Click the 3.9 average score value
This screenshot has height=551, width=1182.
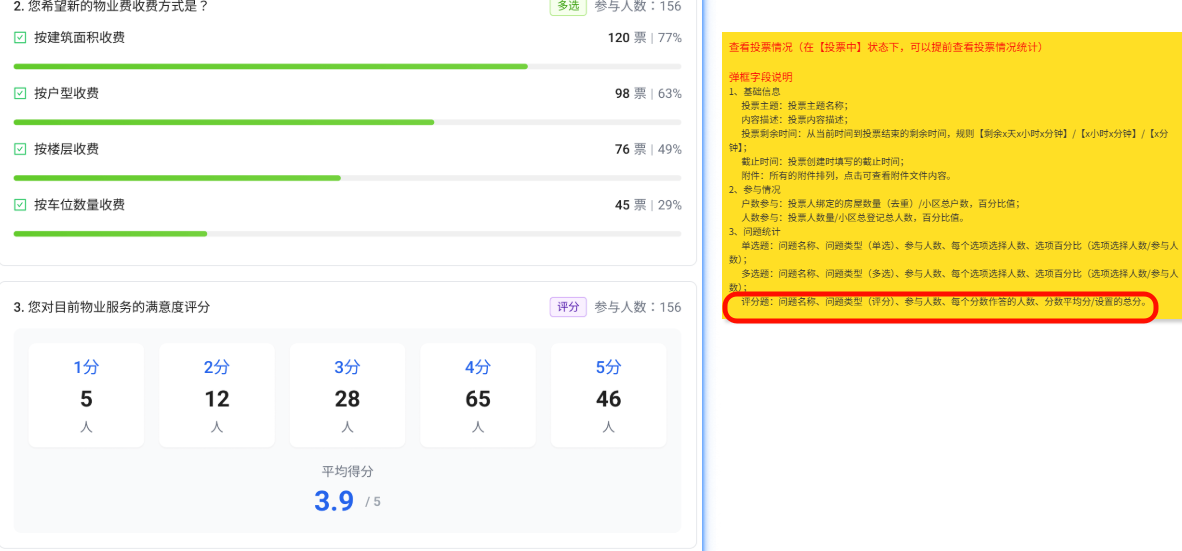tap(334, 501)
